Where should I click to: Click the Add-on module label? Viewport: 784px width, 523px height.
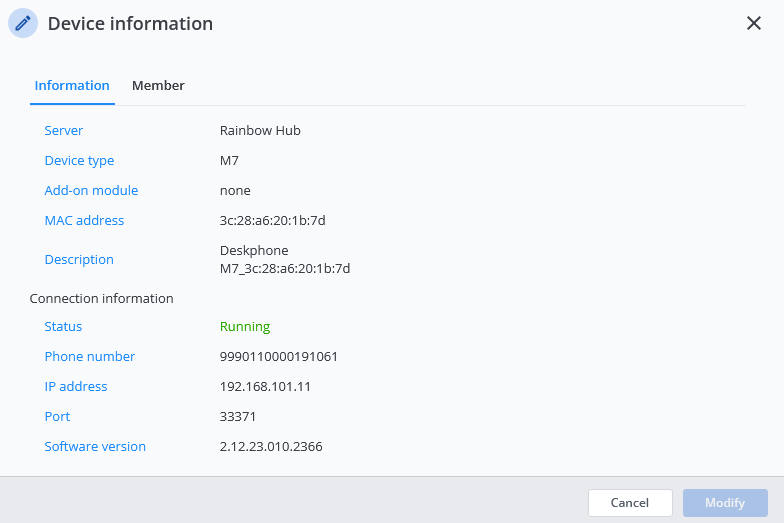click(91, 191)
